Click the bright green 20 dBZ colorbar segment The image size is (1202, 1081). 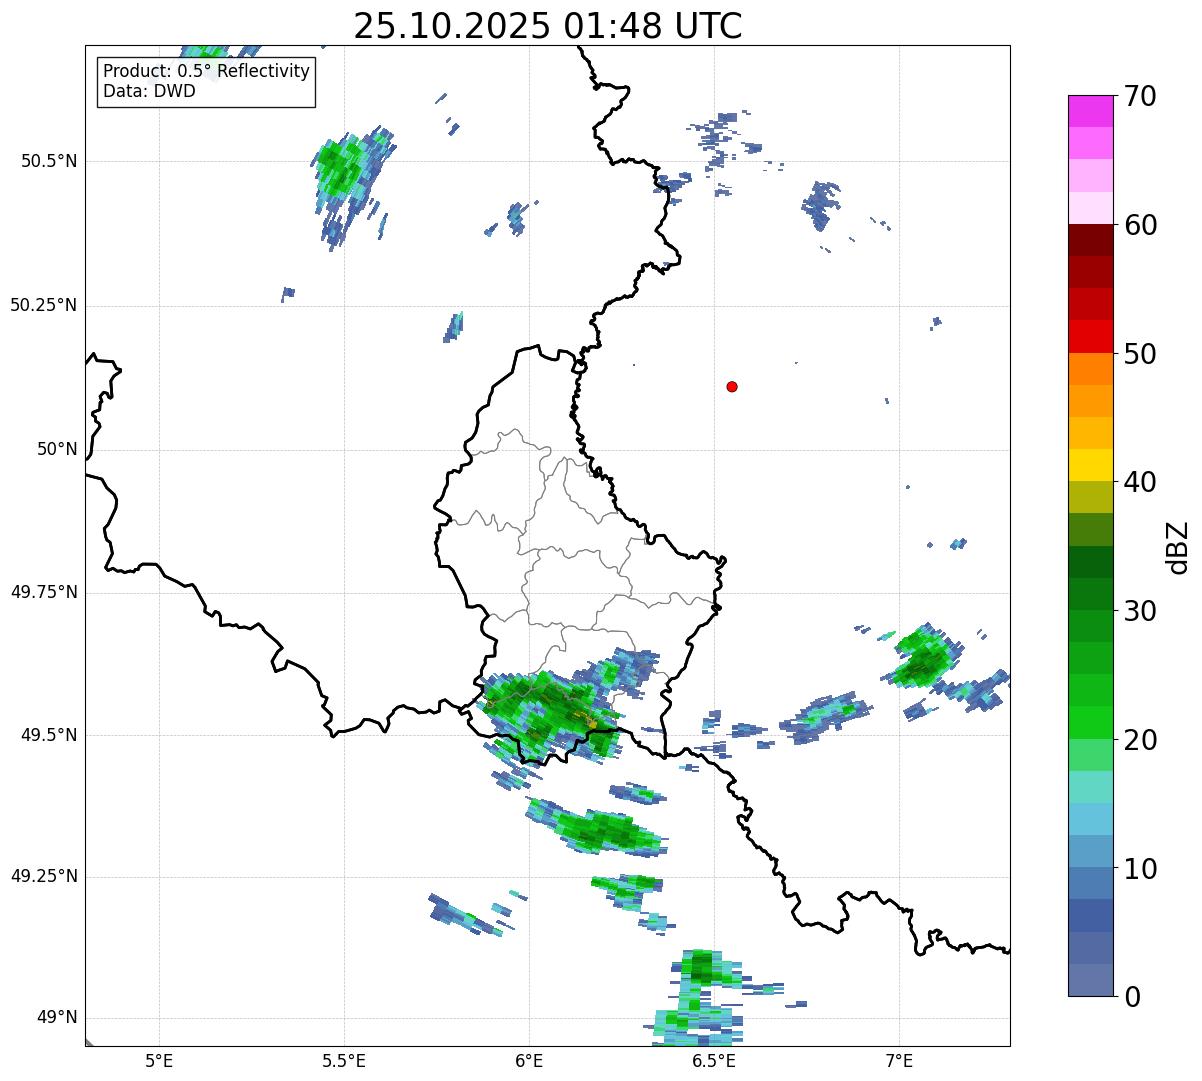(x=1090, y=722)
